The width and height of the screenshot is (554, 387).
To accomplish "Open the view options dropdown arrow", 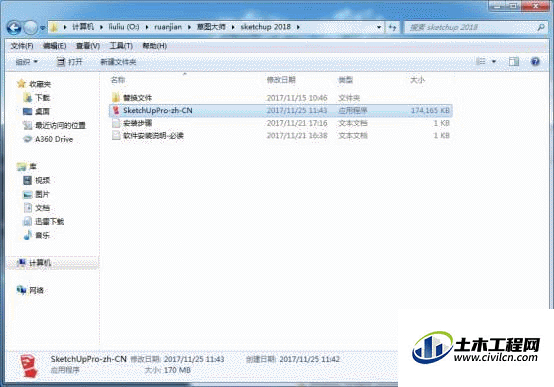I will (x=494, y=62).
